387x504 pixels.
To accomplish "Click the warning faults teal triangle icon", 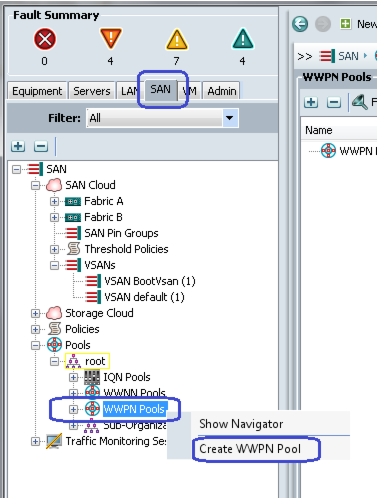I will click(x=243, y=39).
